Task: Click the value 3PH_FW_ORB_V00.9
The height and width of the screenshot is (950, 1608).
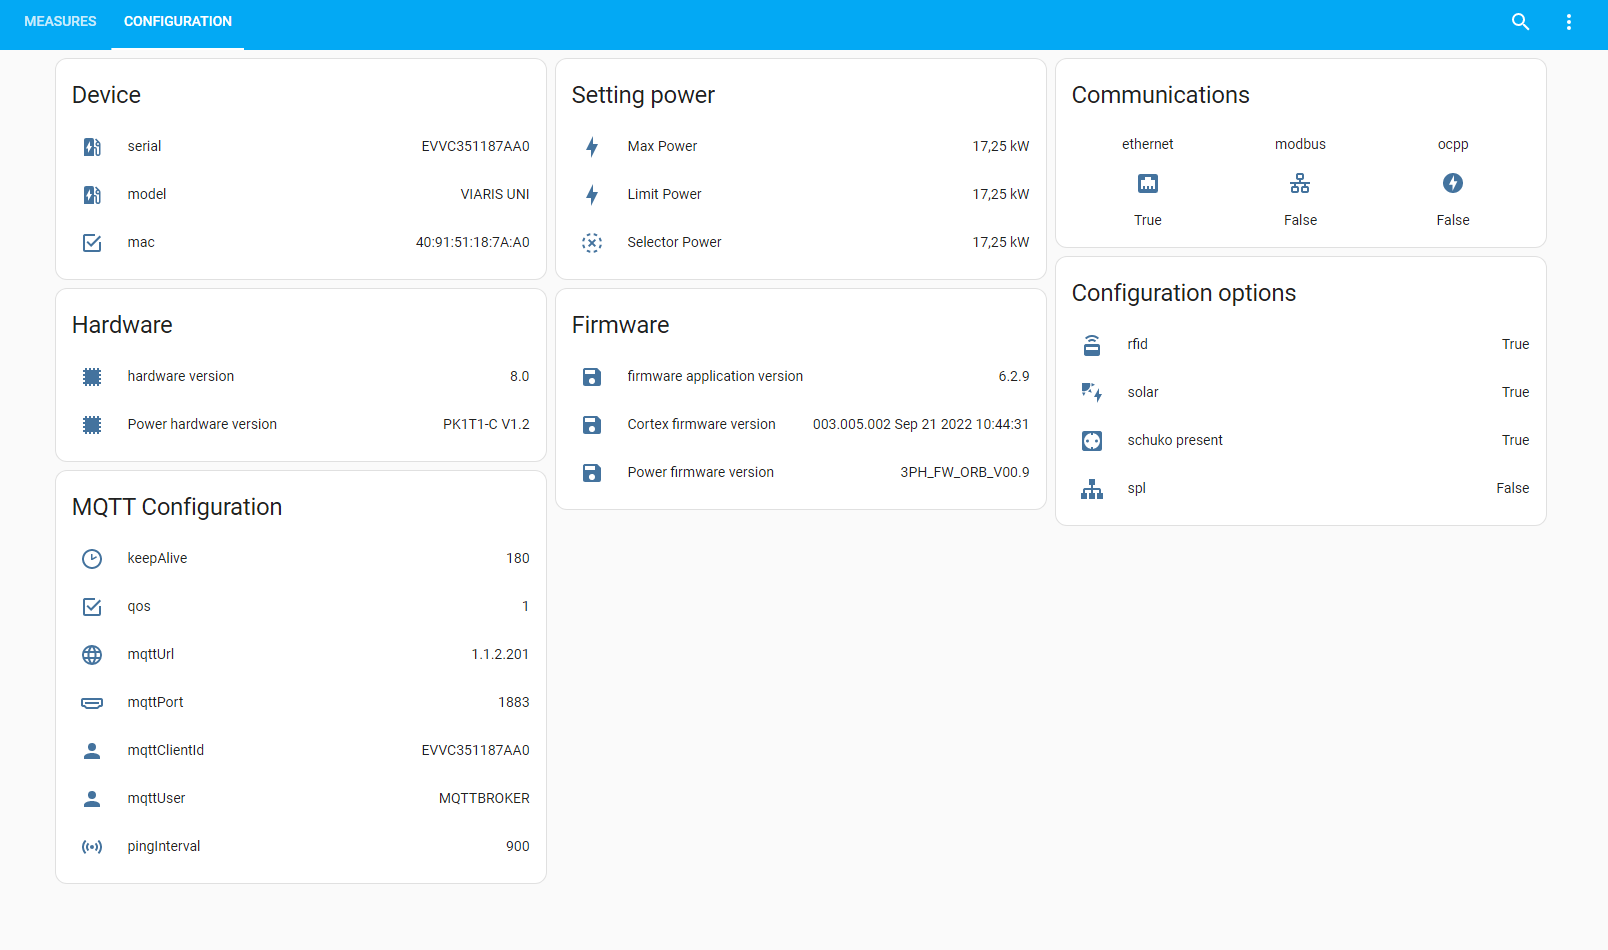Action: coord(965,472)
